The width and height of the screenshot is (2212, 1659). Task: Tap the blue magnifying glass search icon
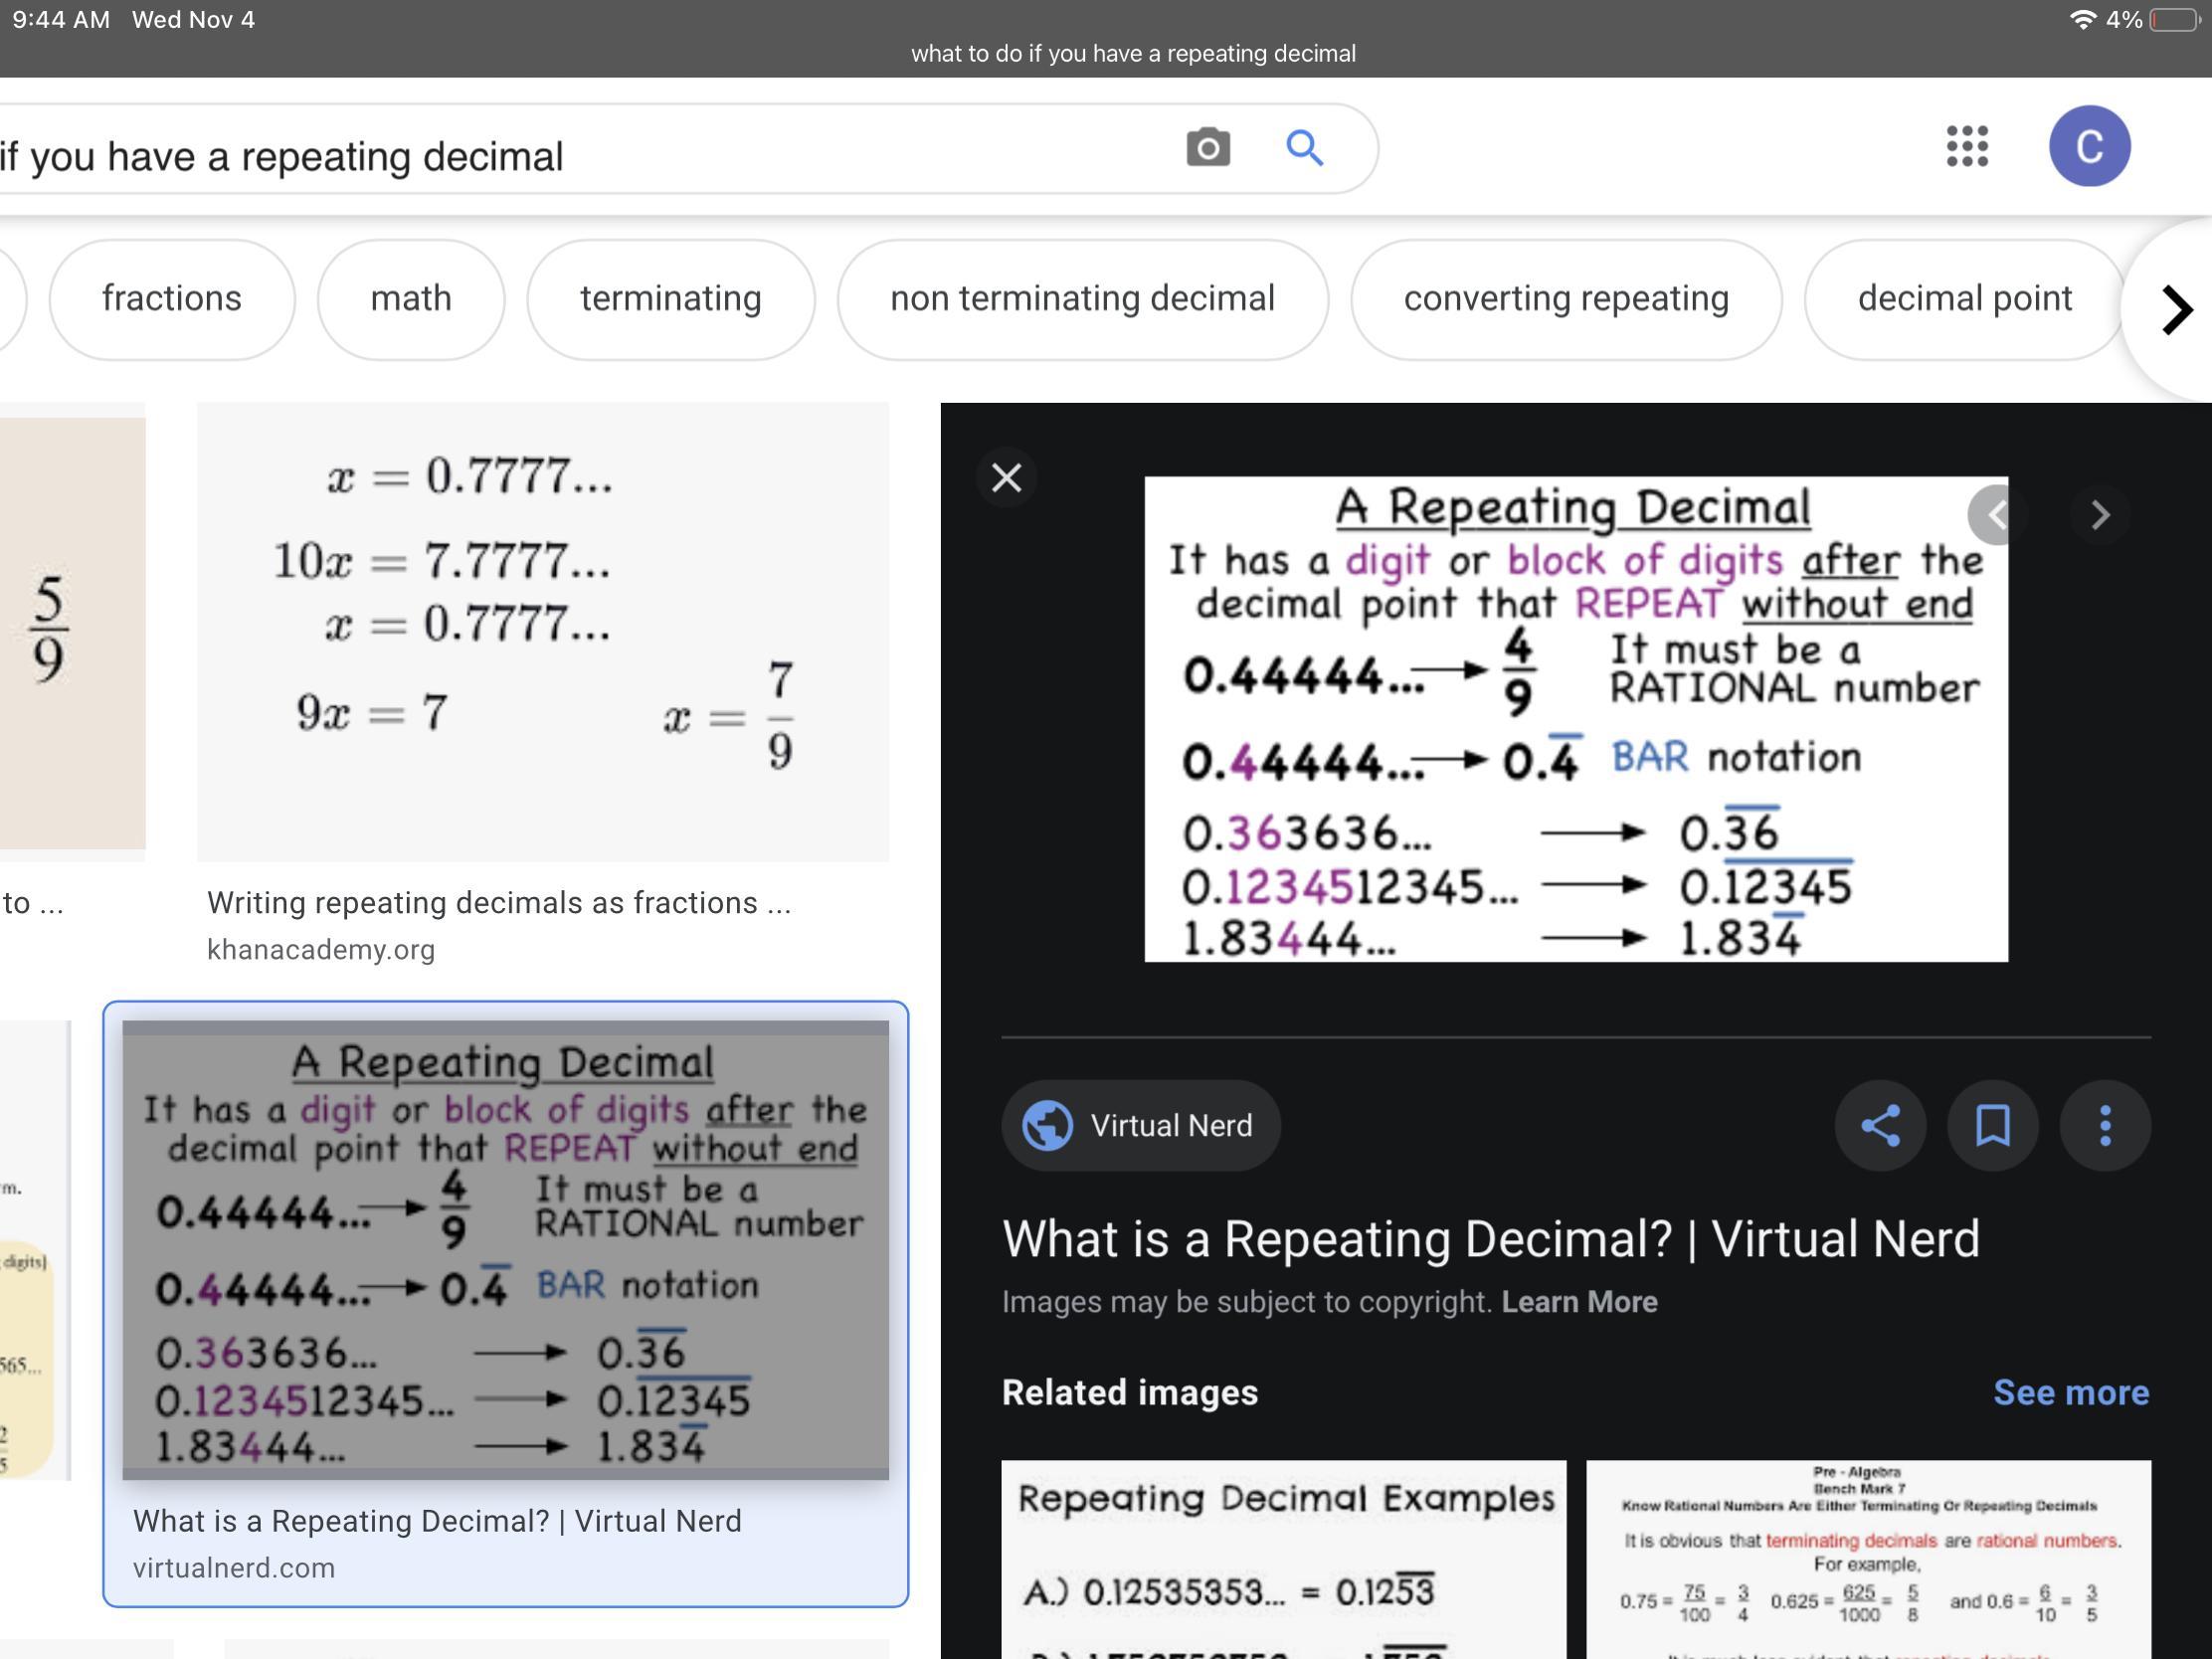1304,148
